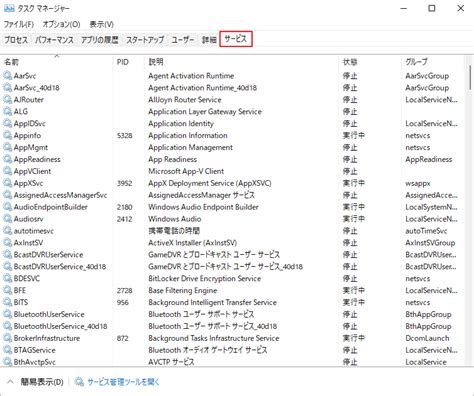Click the AppXSvc gear icon
474x396 pixels.
8,183
